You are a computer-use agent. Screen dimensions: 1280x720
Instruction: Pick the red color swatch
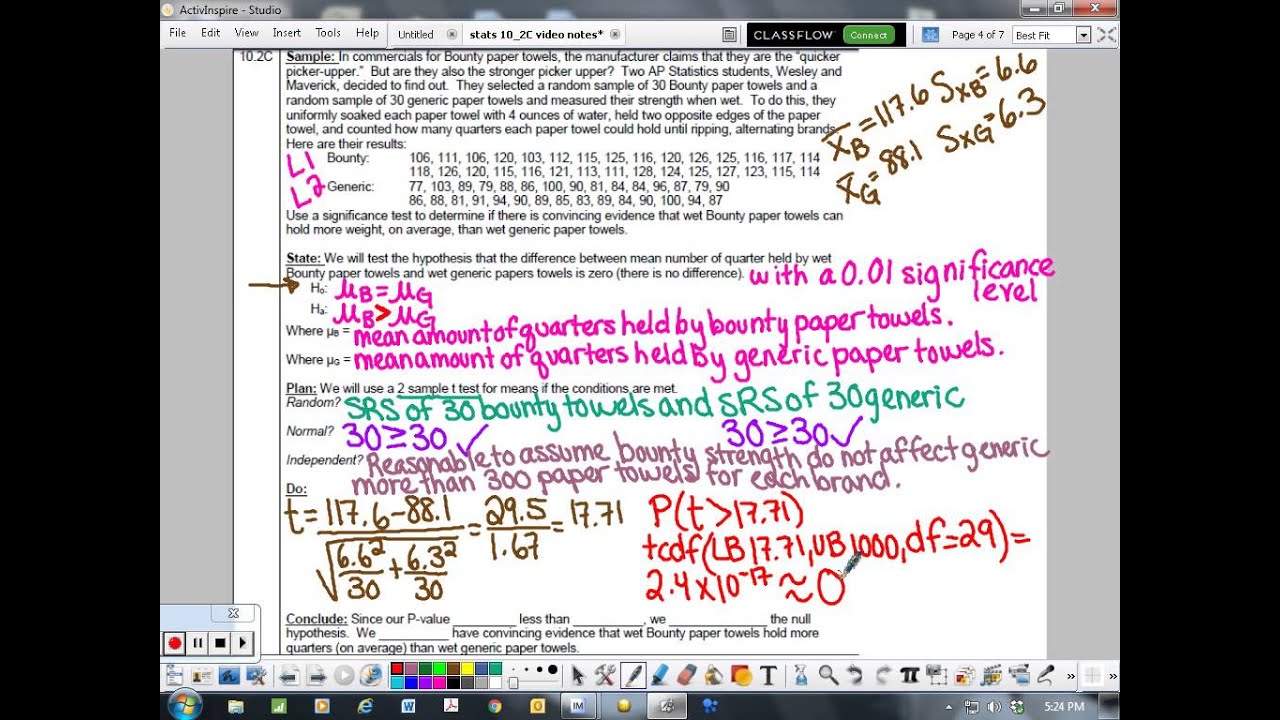(x=397, y=668)
